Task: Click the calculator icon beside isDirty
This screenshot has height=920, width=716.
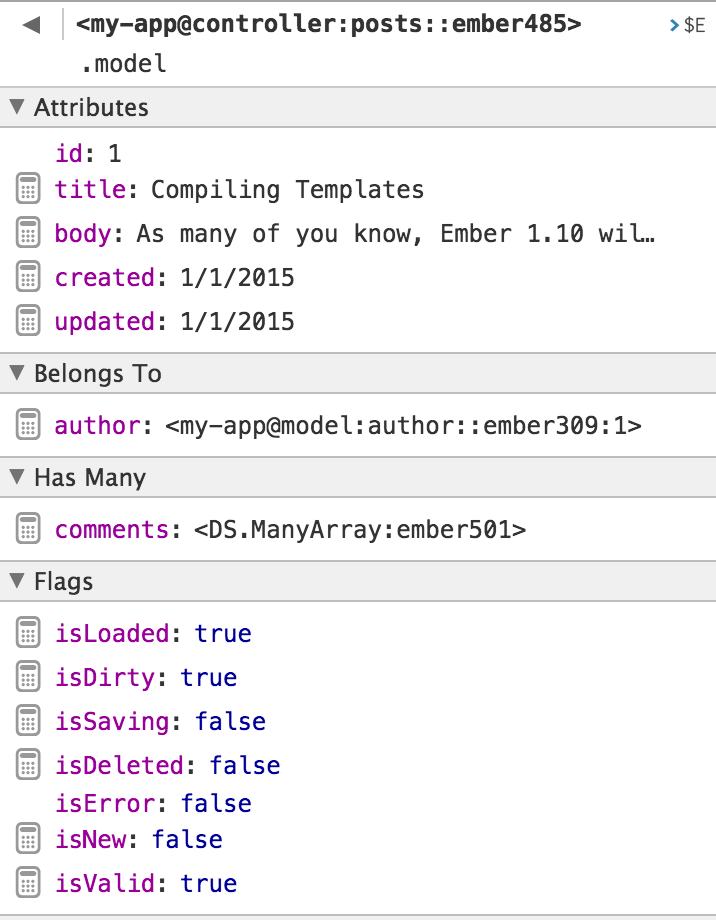Action: pos(28,677)
